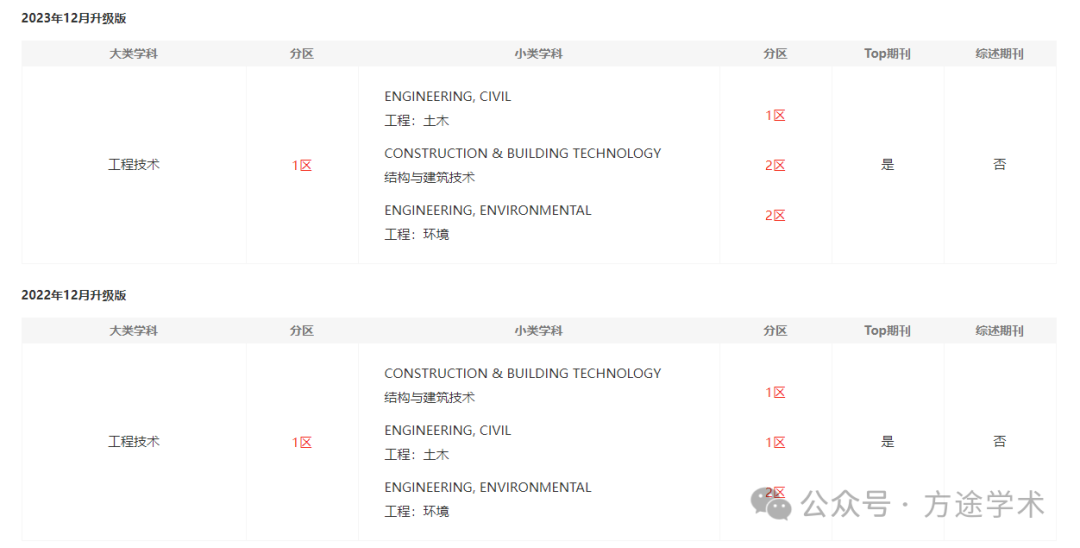Click red 1区 next to ENGINEERING, CIVIL 2023

pyautogui.click(x=775, y=116)
